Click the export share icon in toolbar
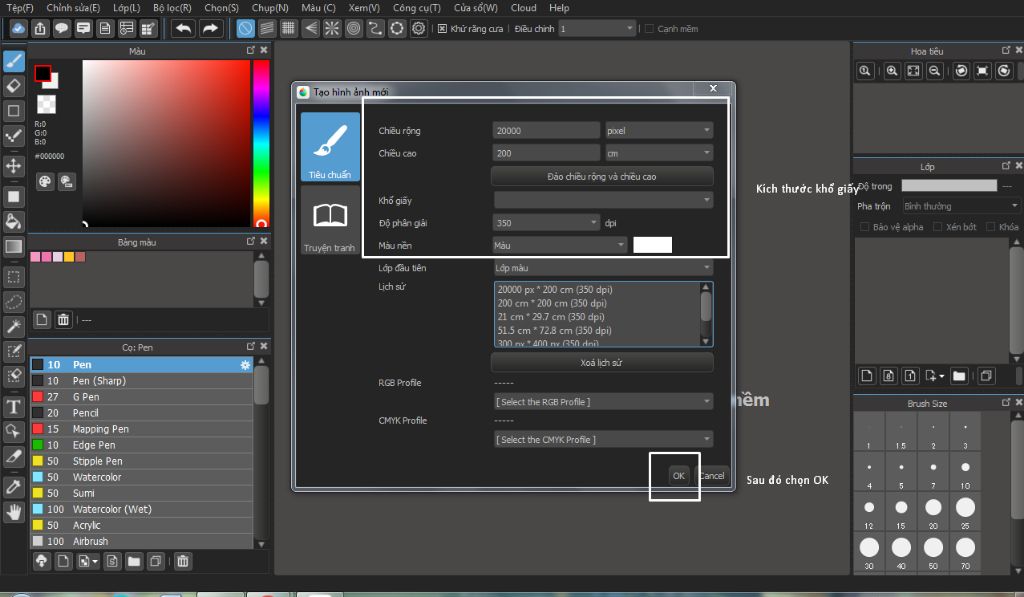Screen dimensions: 1024x597 tap(40, 29)
